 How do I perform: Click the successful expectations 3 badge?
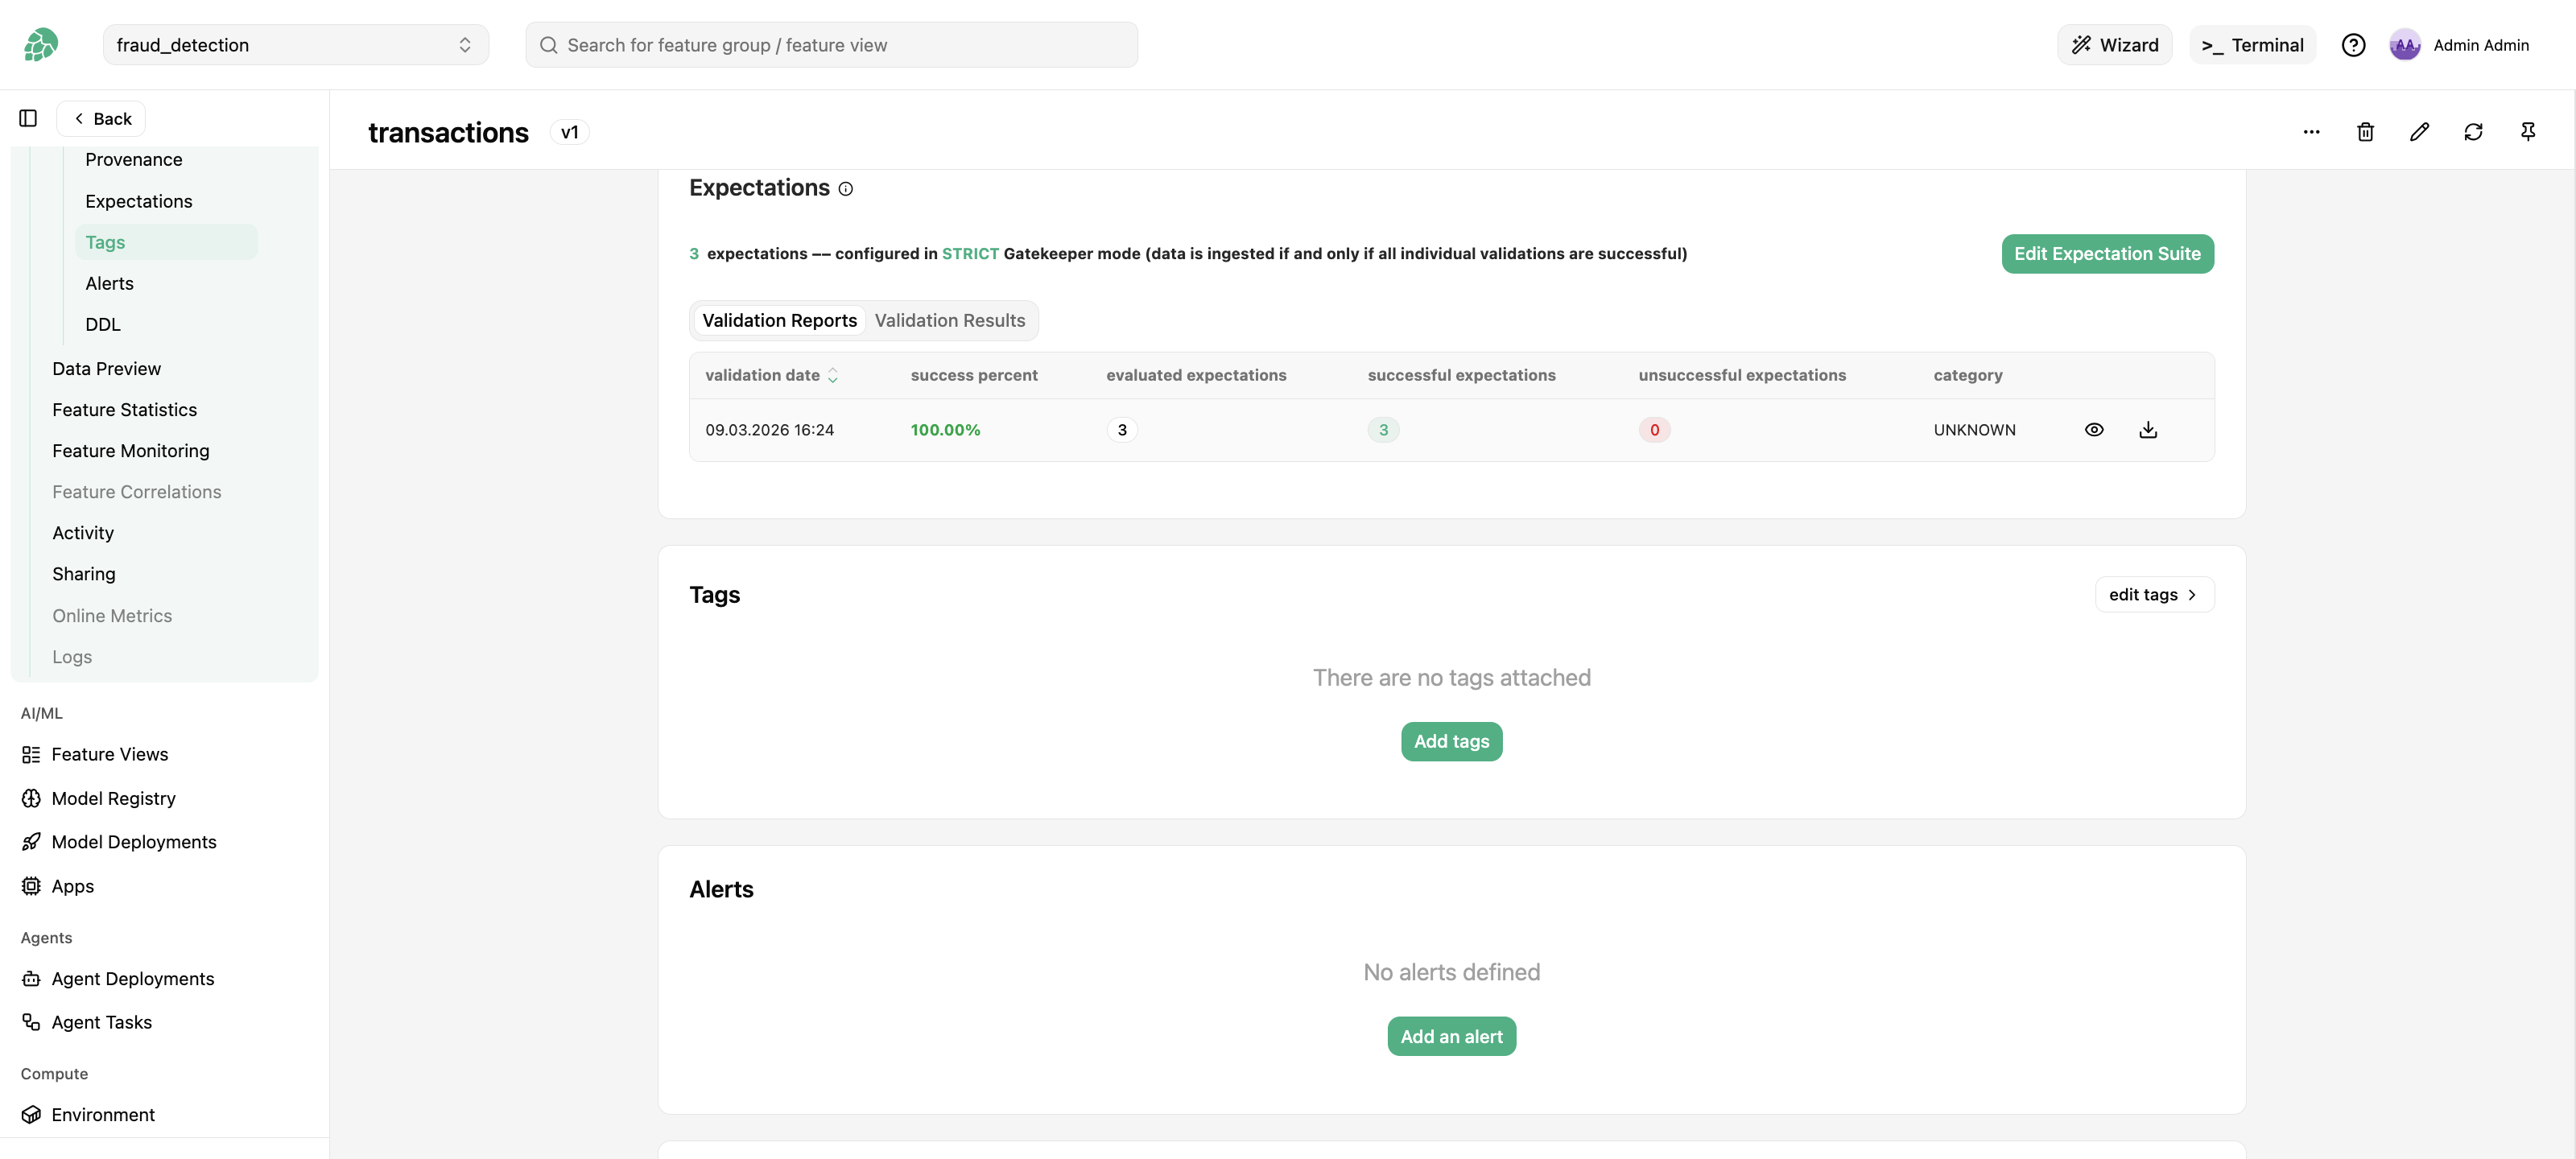[1383, 430]
